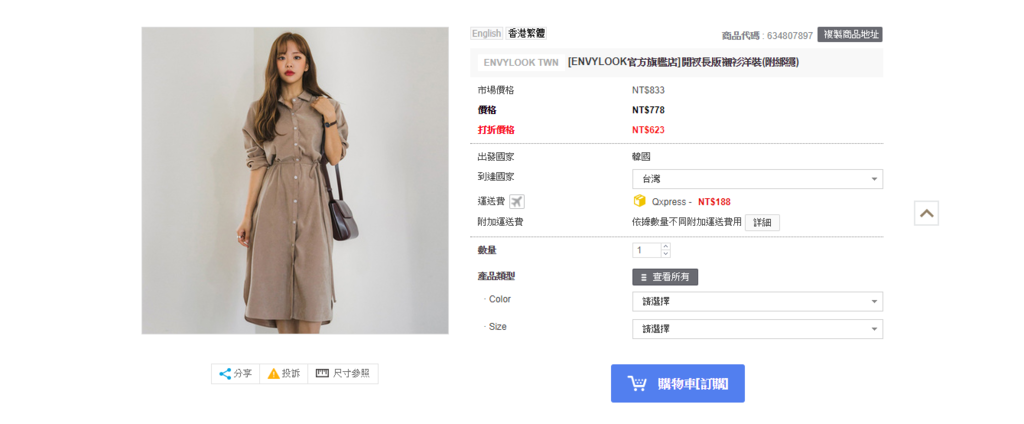Expand the Color selection dropdown

click(x=757, y=302)
